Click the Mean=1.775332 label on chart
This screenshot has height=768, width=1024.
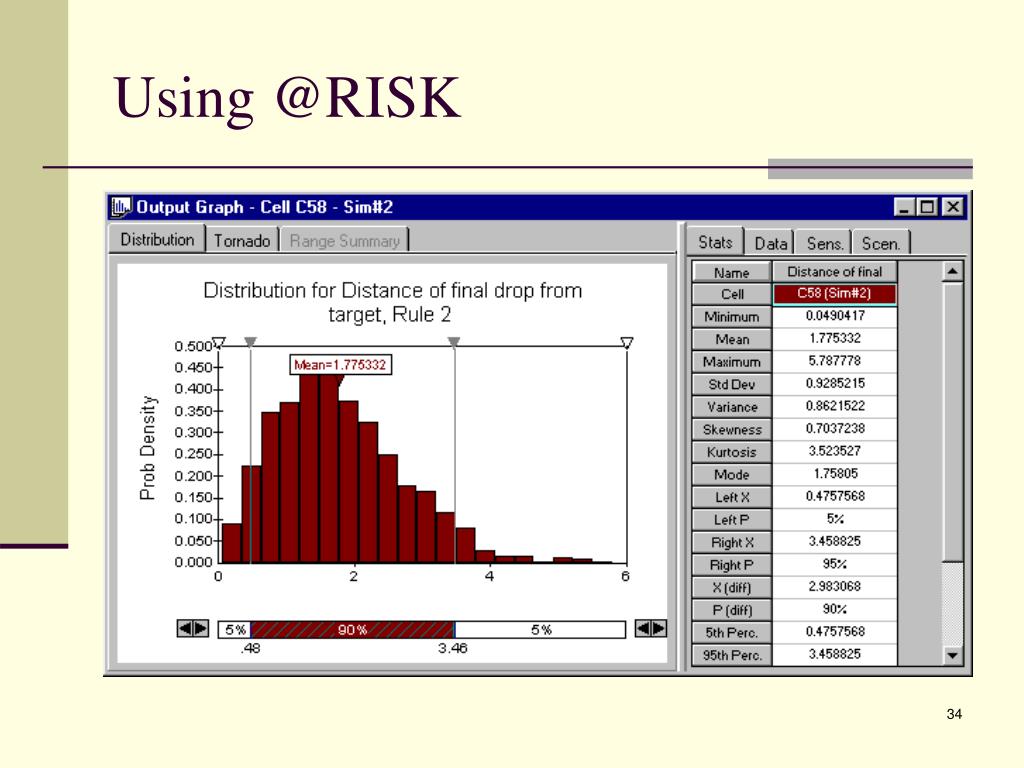(340, 364)
